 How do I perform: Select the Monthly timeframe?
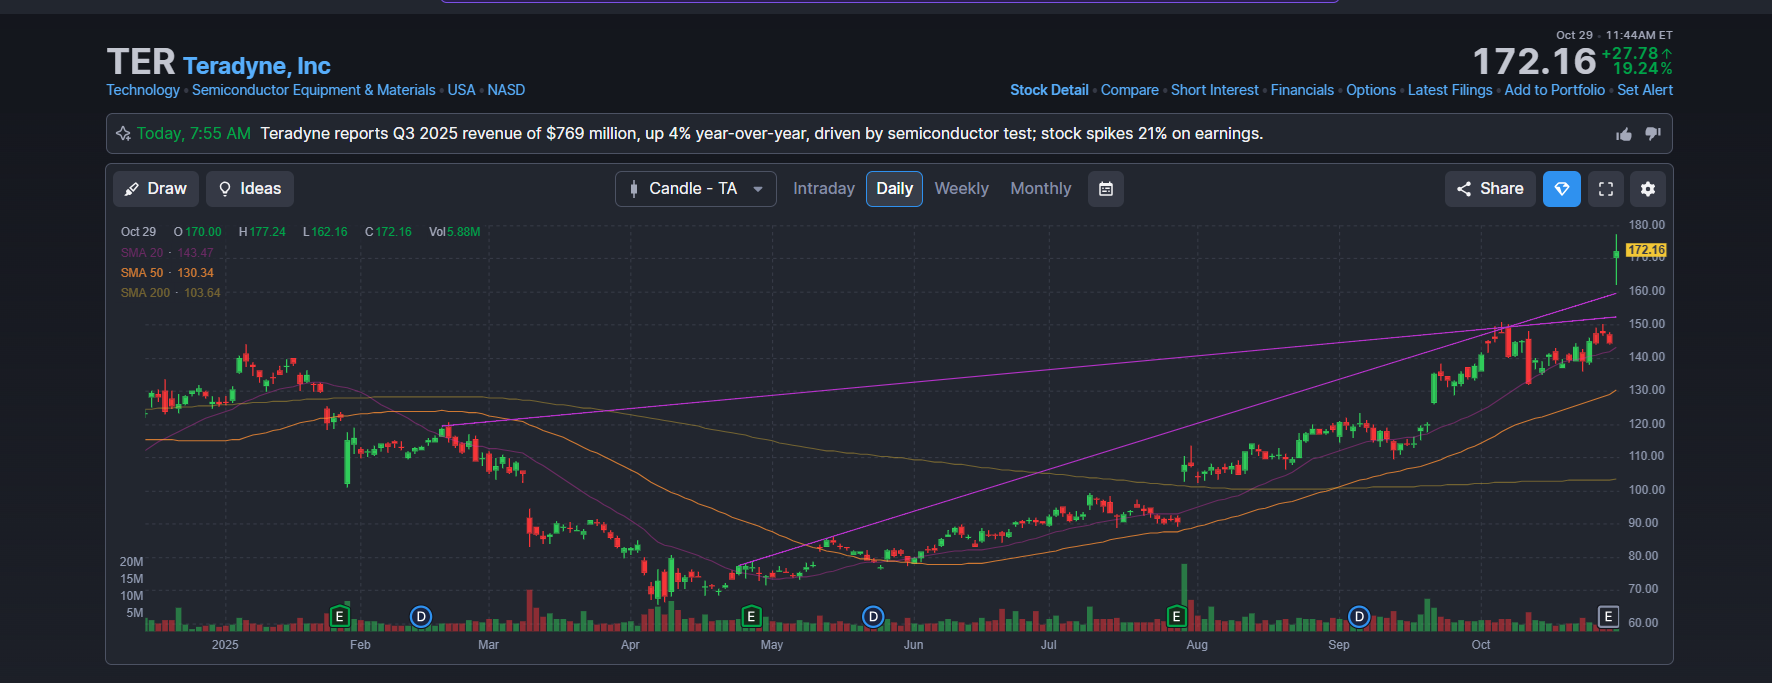[1040, 189]
